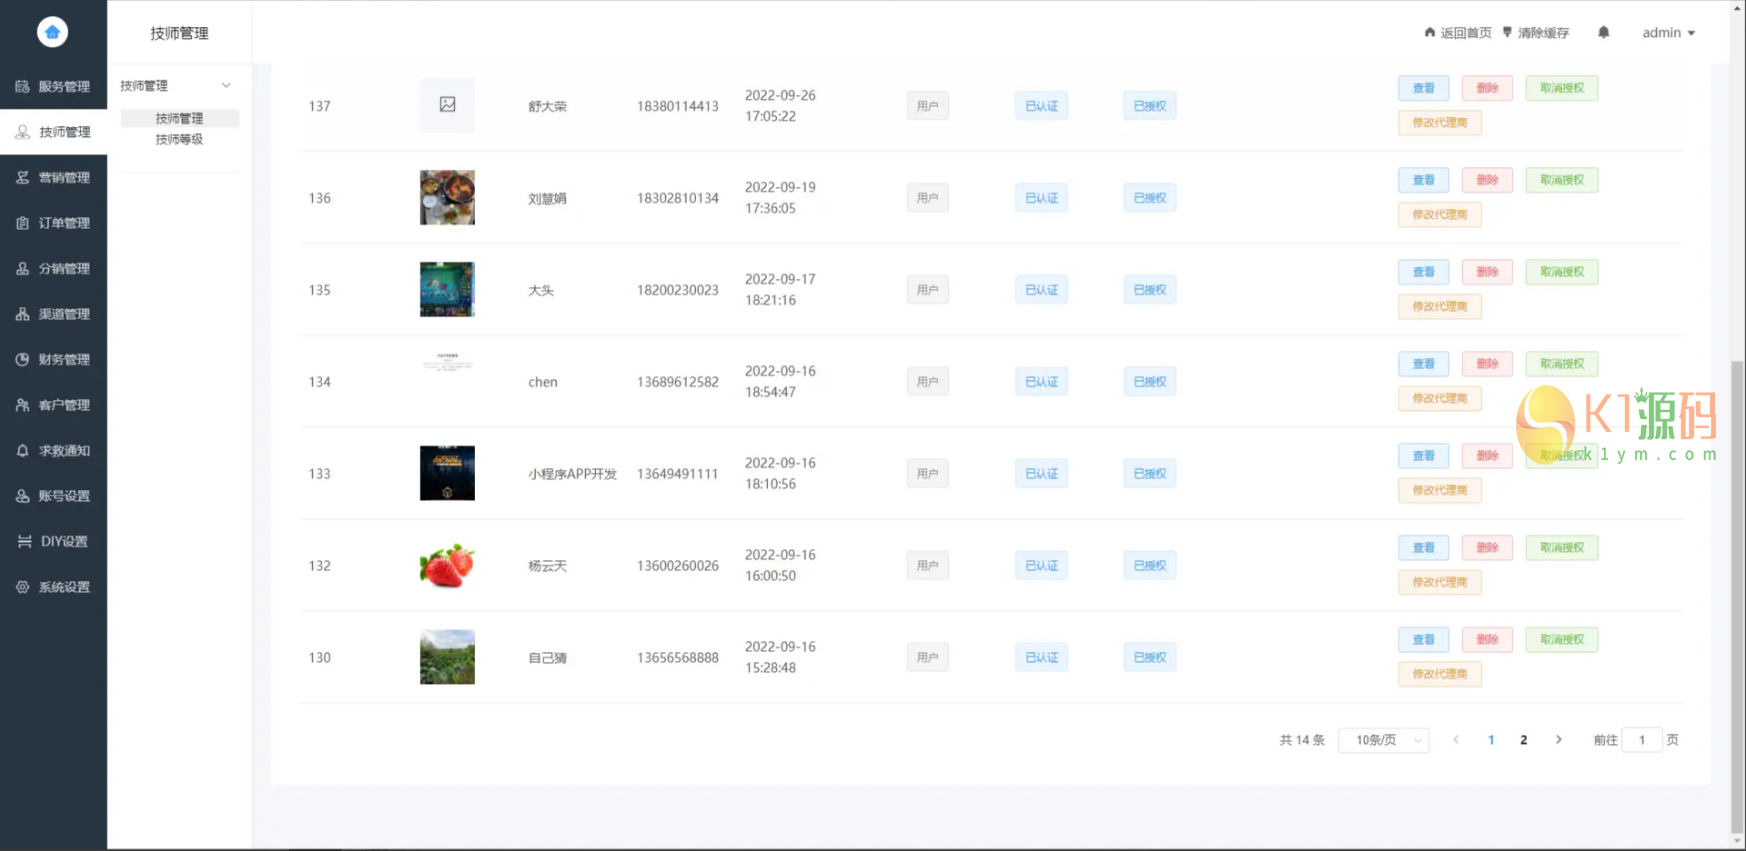Click 查看 for 大头
Screen dimensions: 1746x851
(1423, 272)
